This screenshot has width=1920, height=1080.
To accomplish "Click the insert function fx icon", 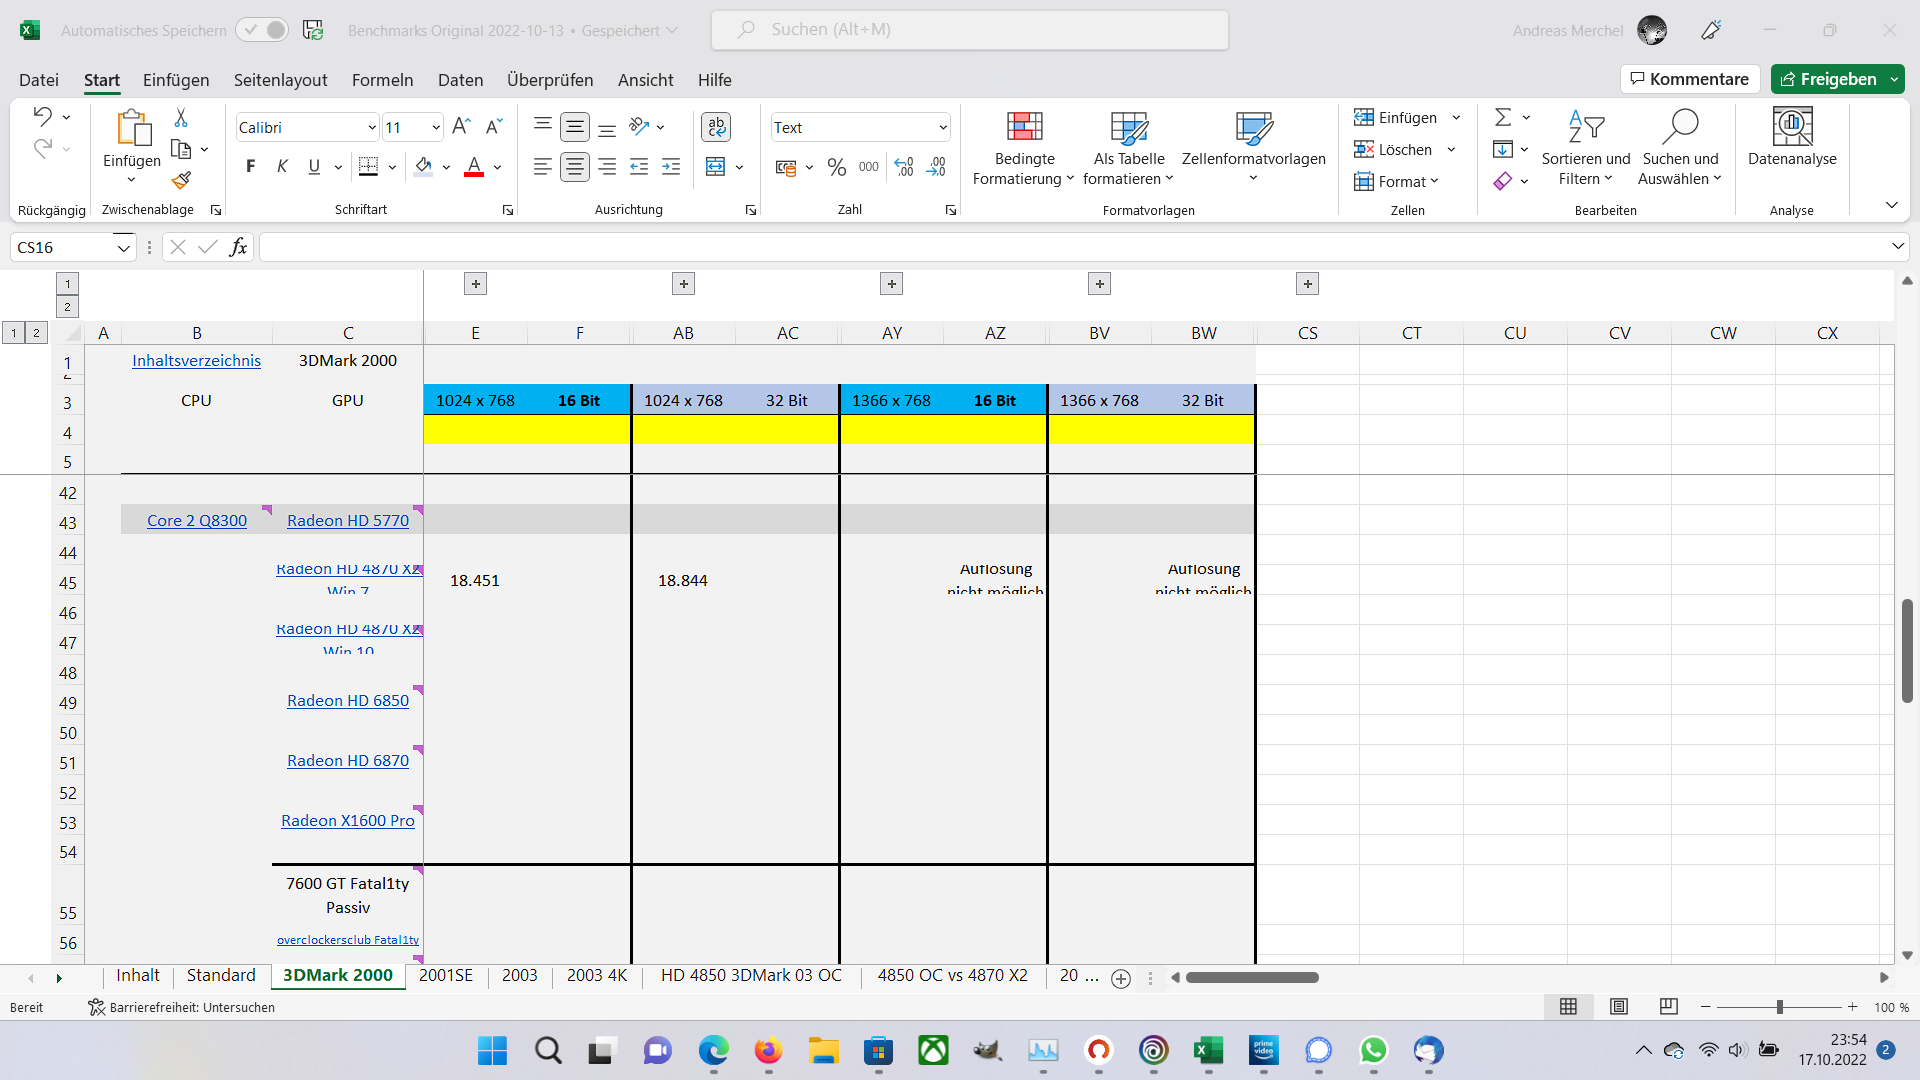I will (x=238, y=247).
